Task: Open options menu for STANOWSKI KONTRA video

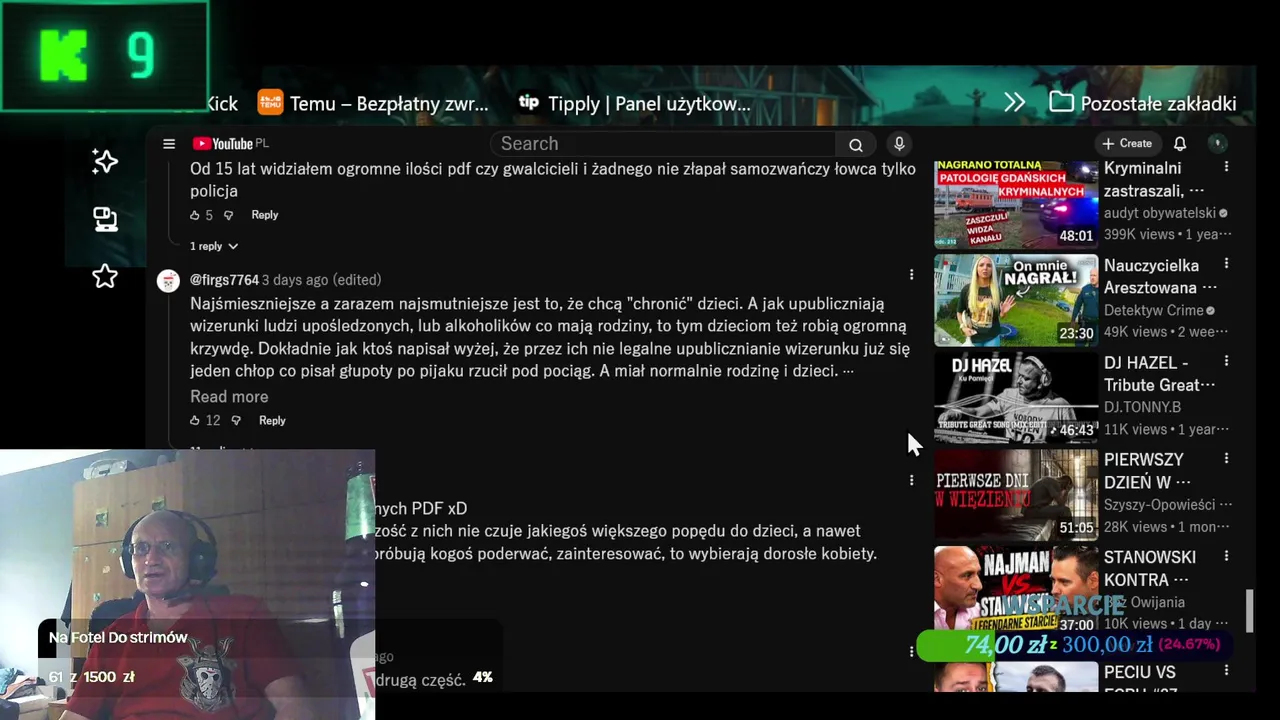Action: pyautogui.click(x=1226, y=555)
